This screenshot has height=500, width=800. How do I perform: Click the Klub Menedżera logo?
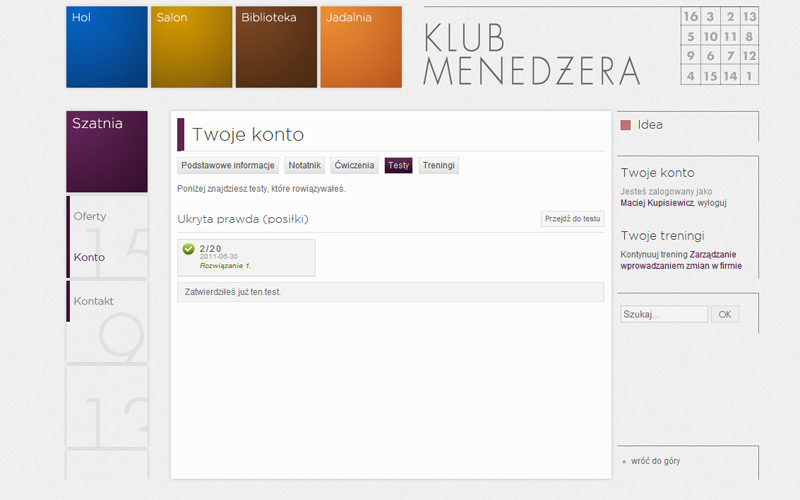tap(531, 54)
